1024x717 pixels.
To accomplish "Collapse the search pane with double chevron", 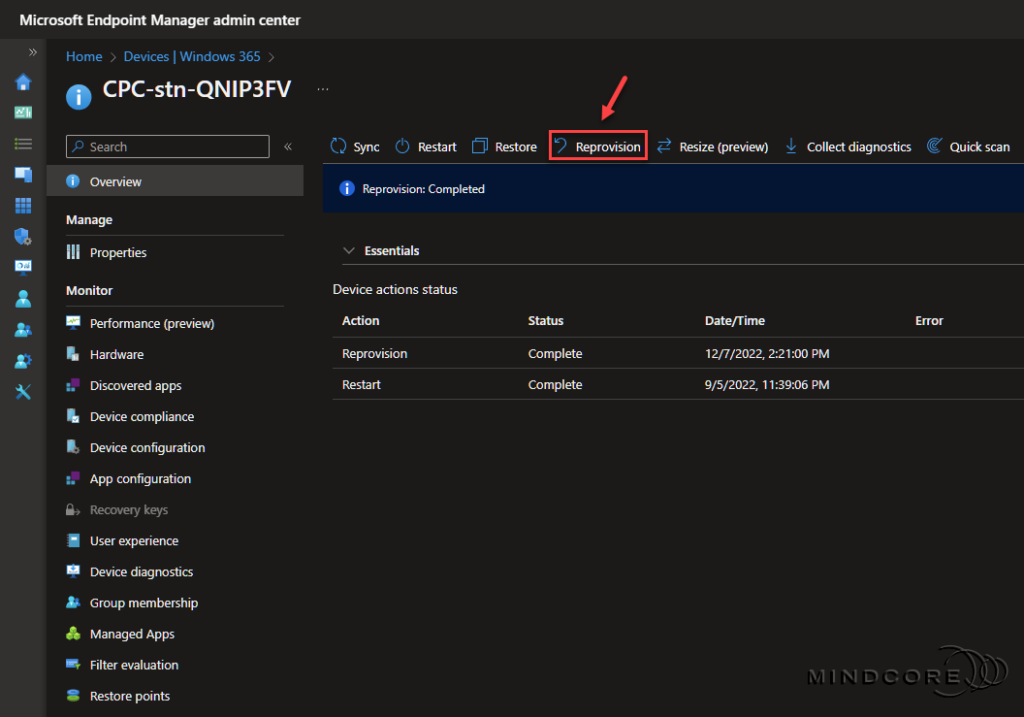I will tap(288, 146).
